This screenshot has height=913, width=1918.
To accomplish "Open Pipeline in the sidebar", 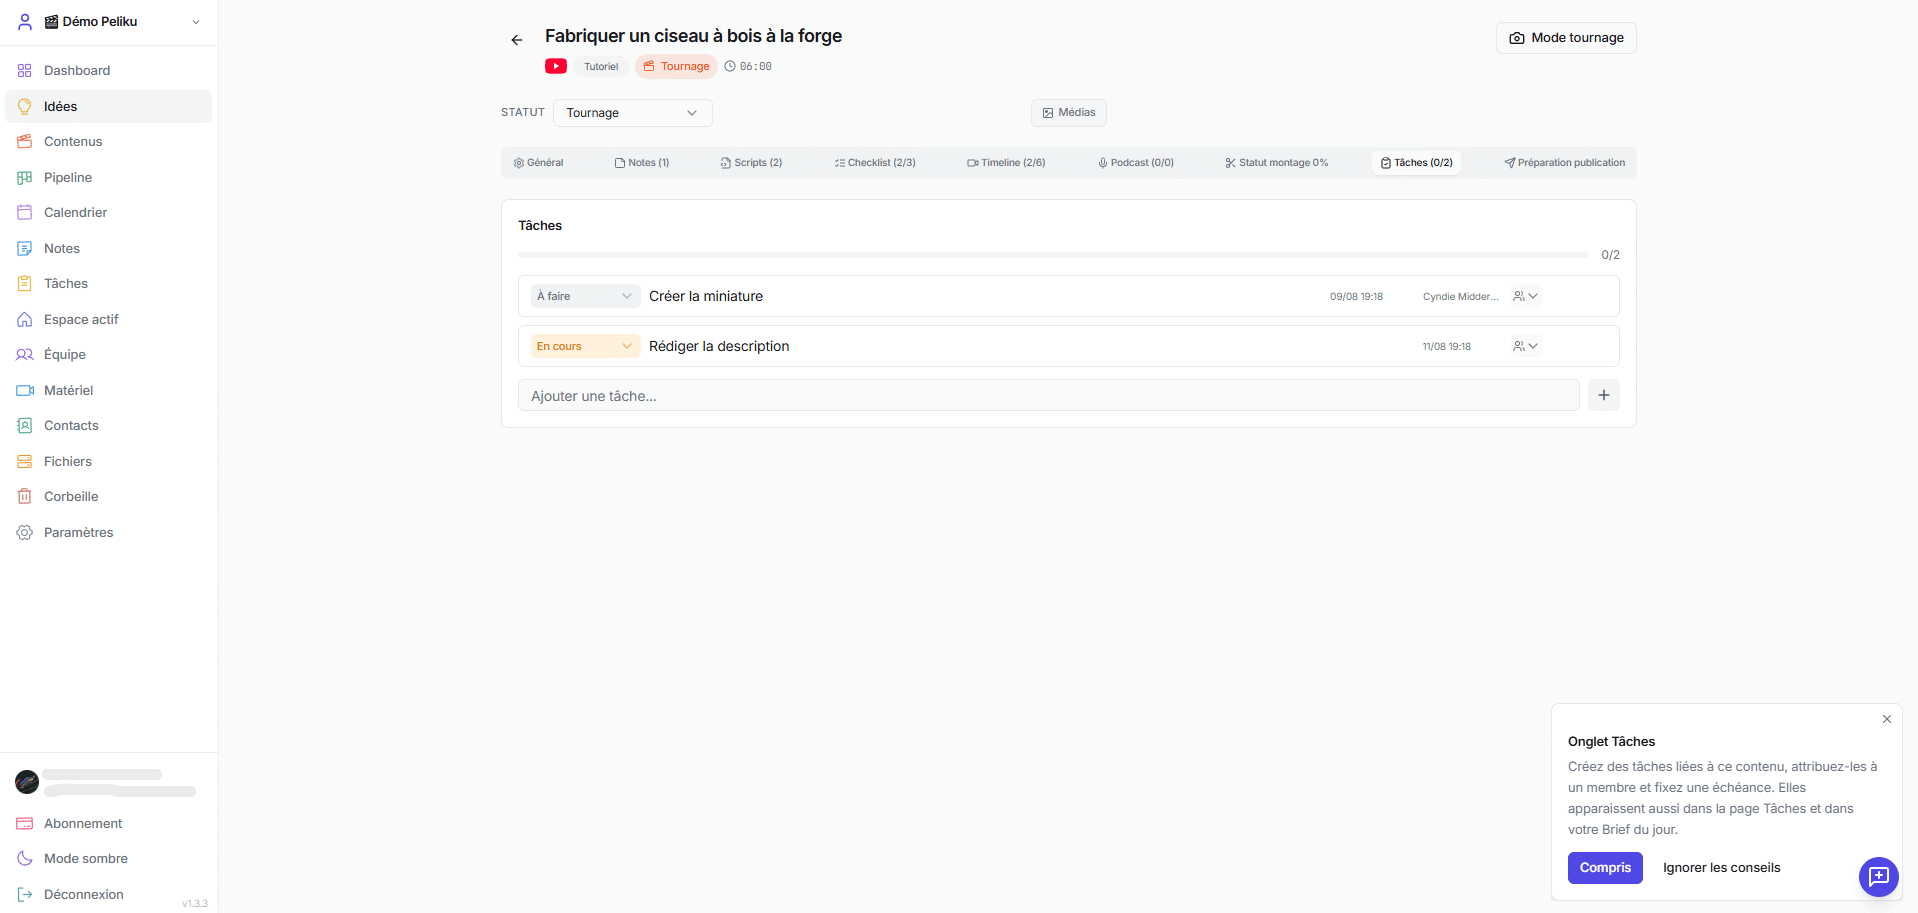I will [x=109, y=178].
